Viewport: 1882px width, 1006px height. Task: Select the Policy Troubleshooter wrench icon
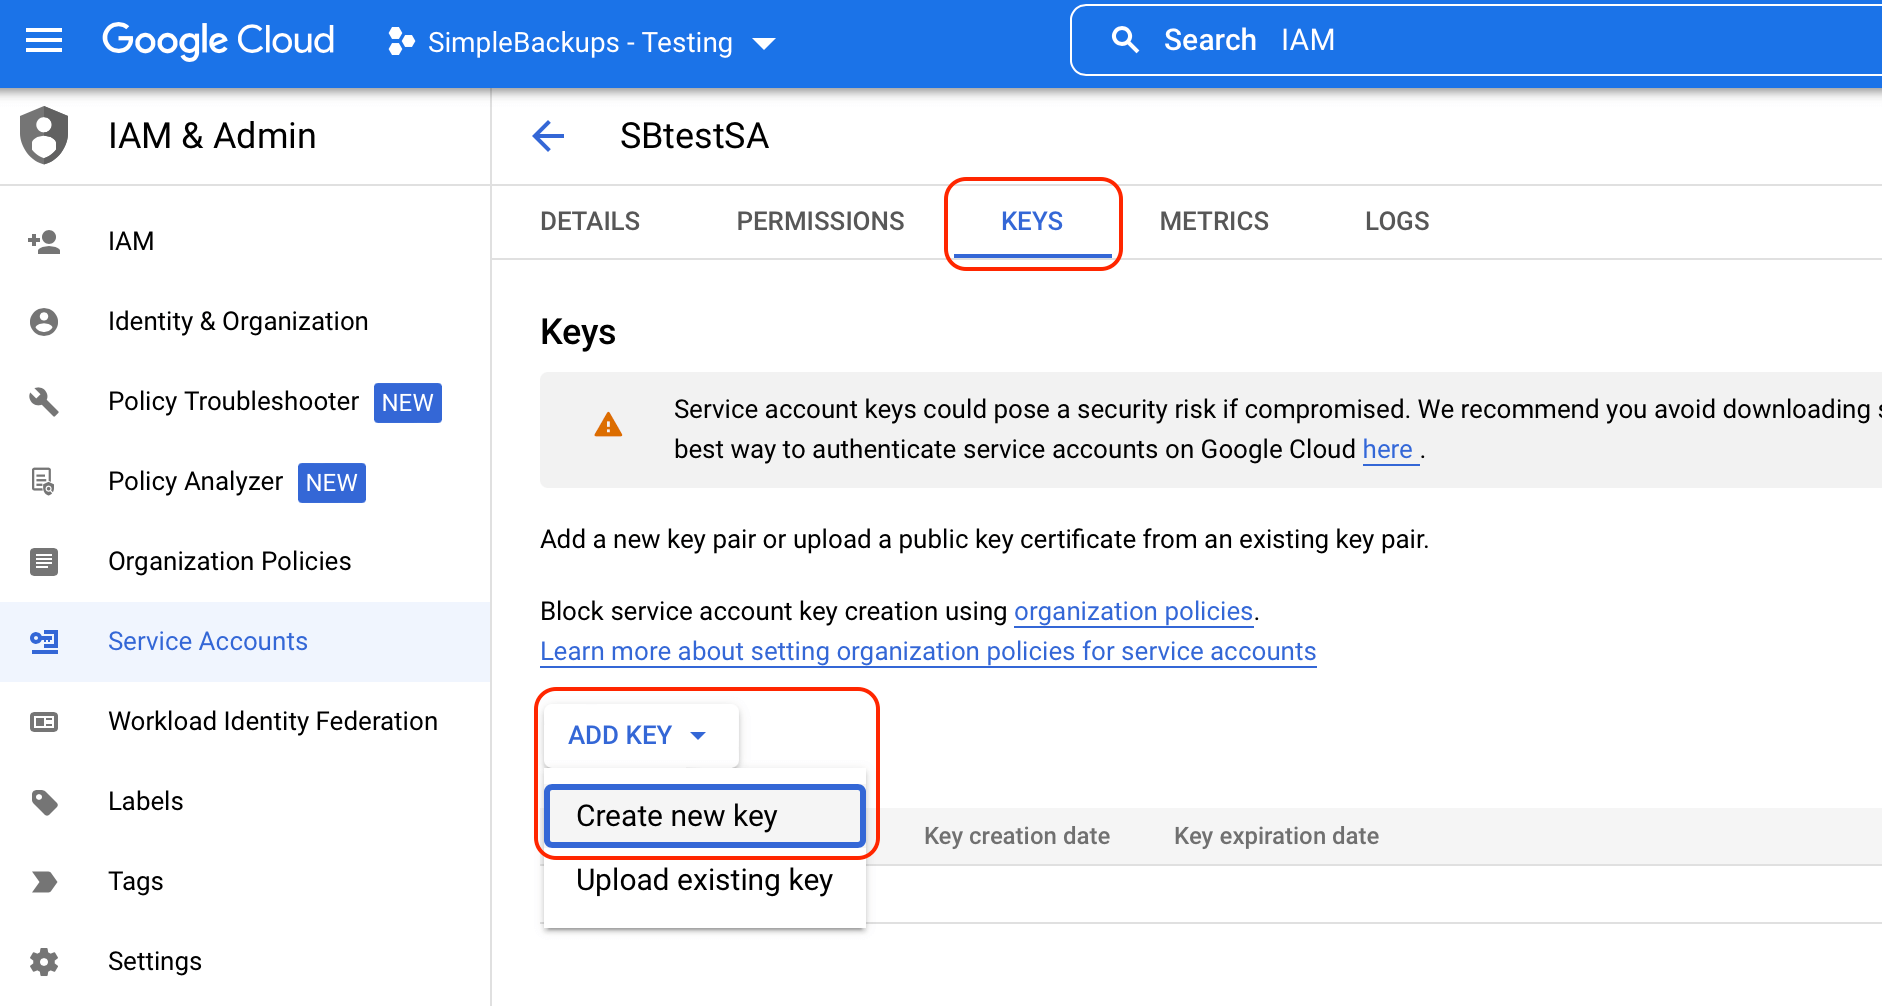click(x=44, y=402)
